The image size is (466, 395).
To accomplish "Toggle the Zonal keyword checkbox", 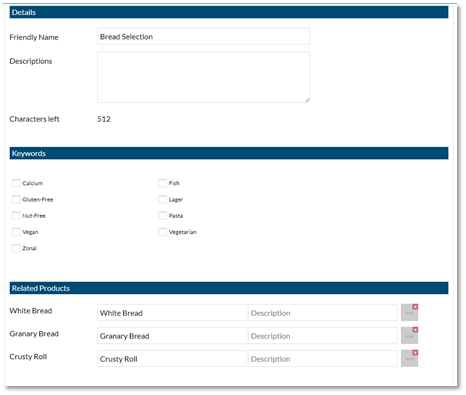I will point(16,248).
